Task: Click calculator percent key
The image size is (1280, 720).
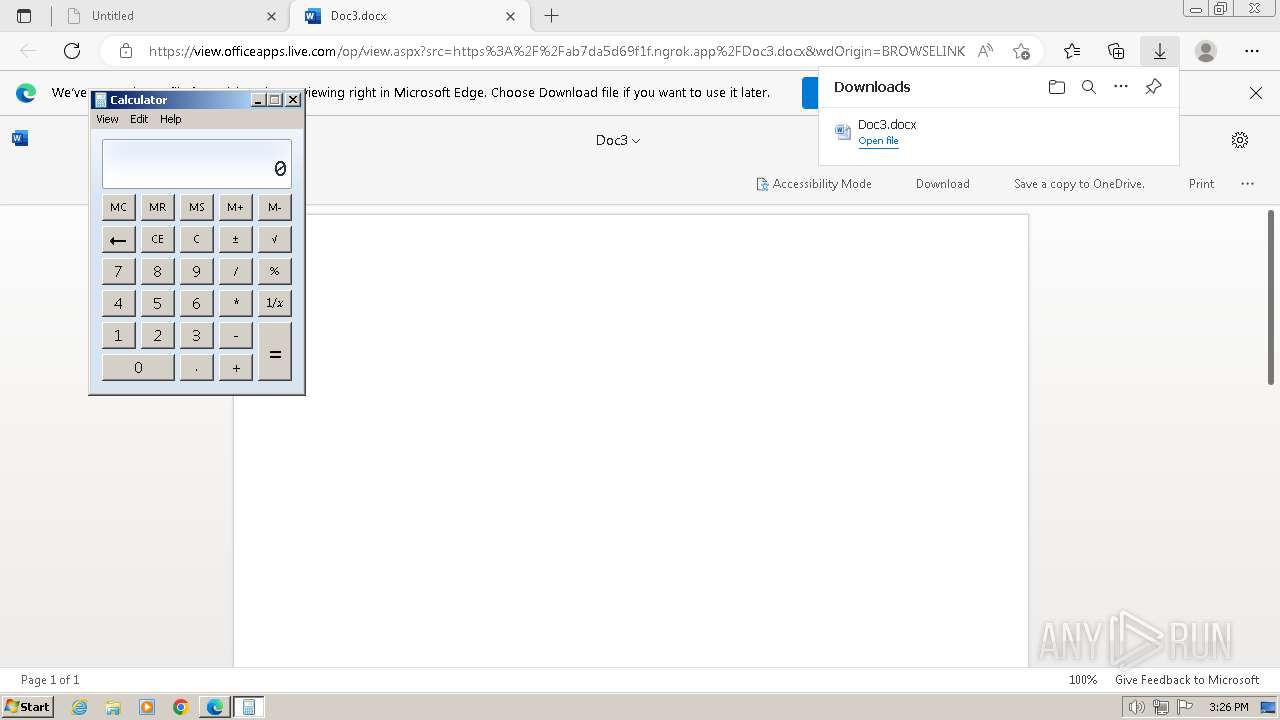Action: [x=275, y=271]
